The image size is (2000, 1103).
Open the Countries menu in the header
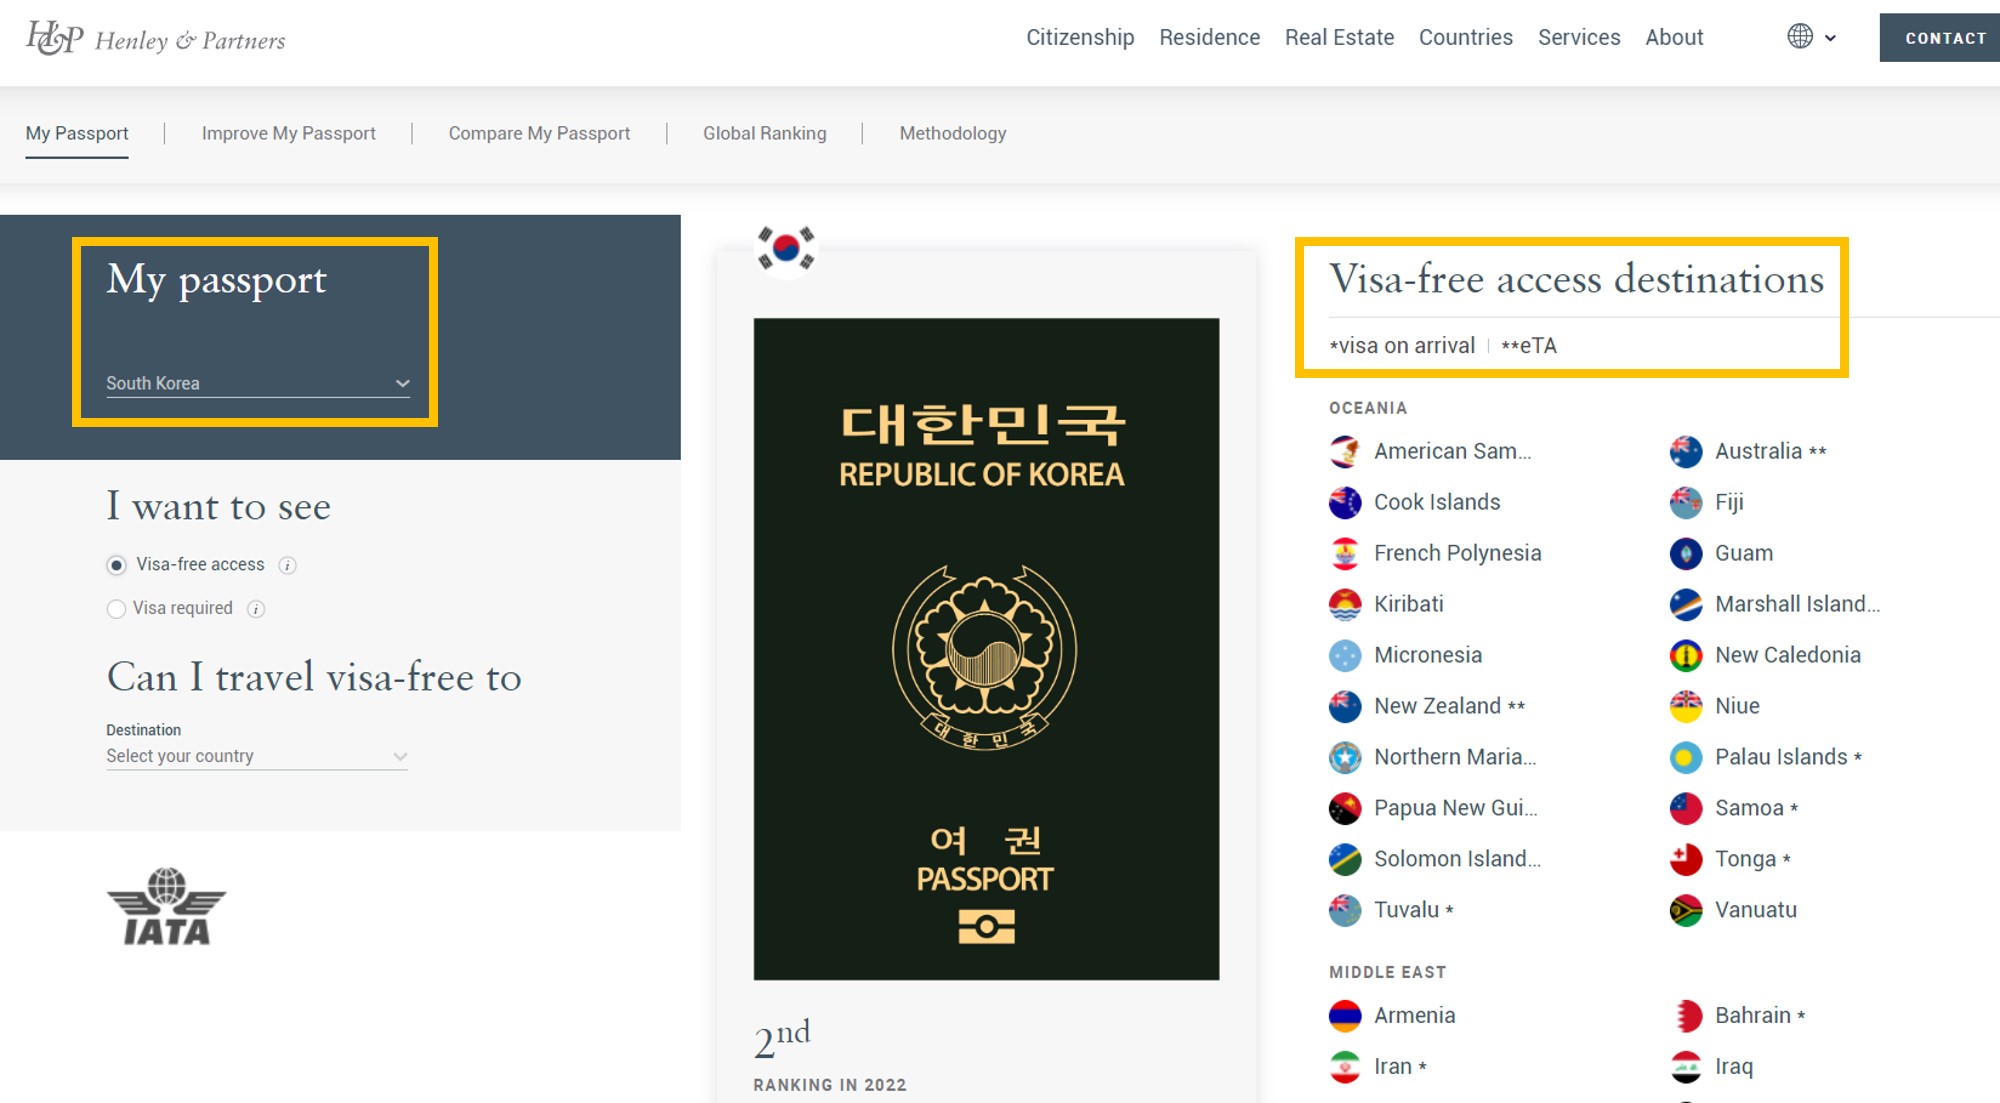[1465, 37]
